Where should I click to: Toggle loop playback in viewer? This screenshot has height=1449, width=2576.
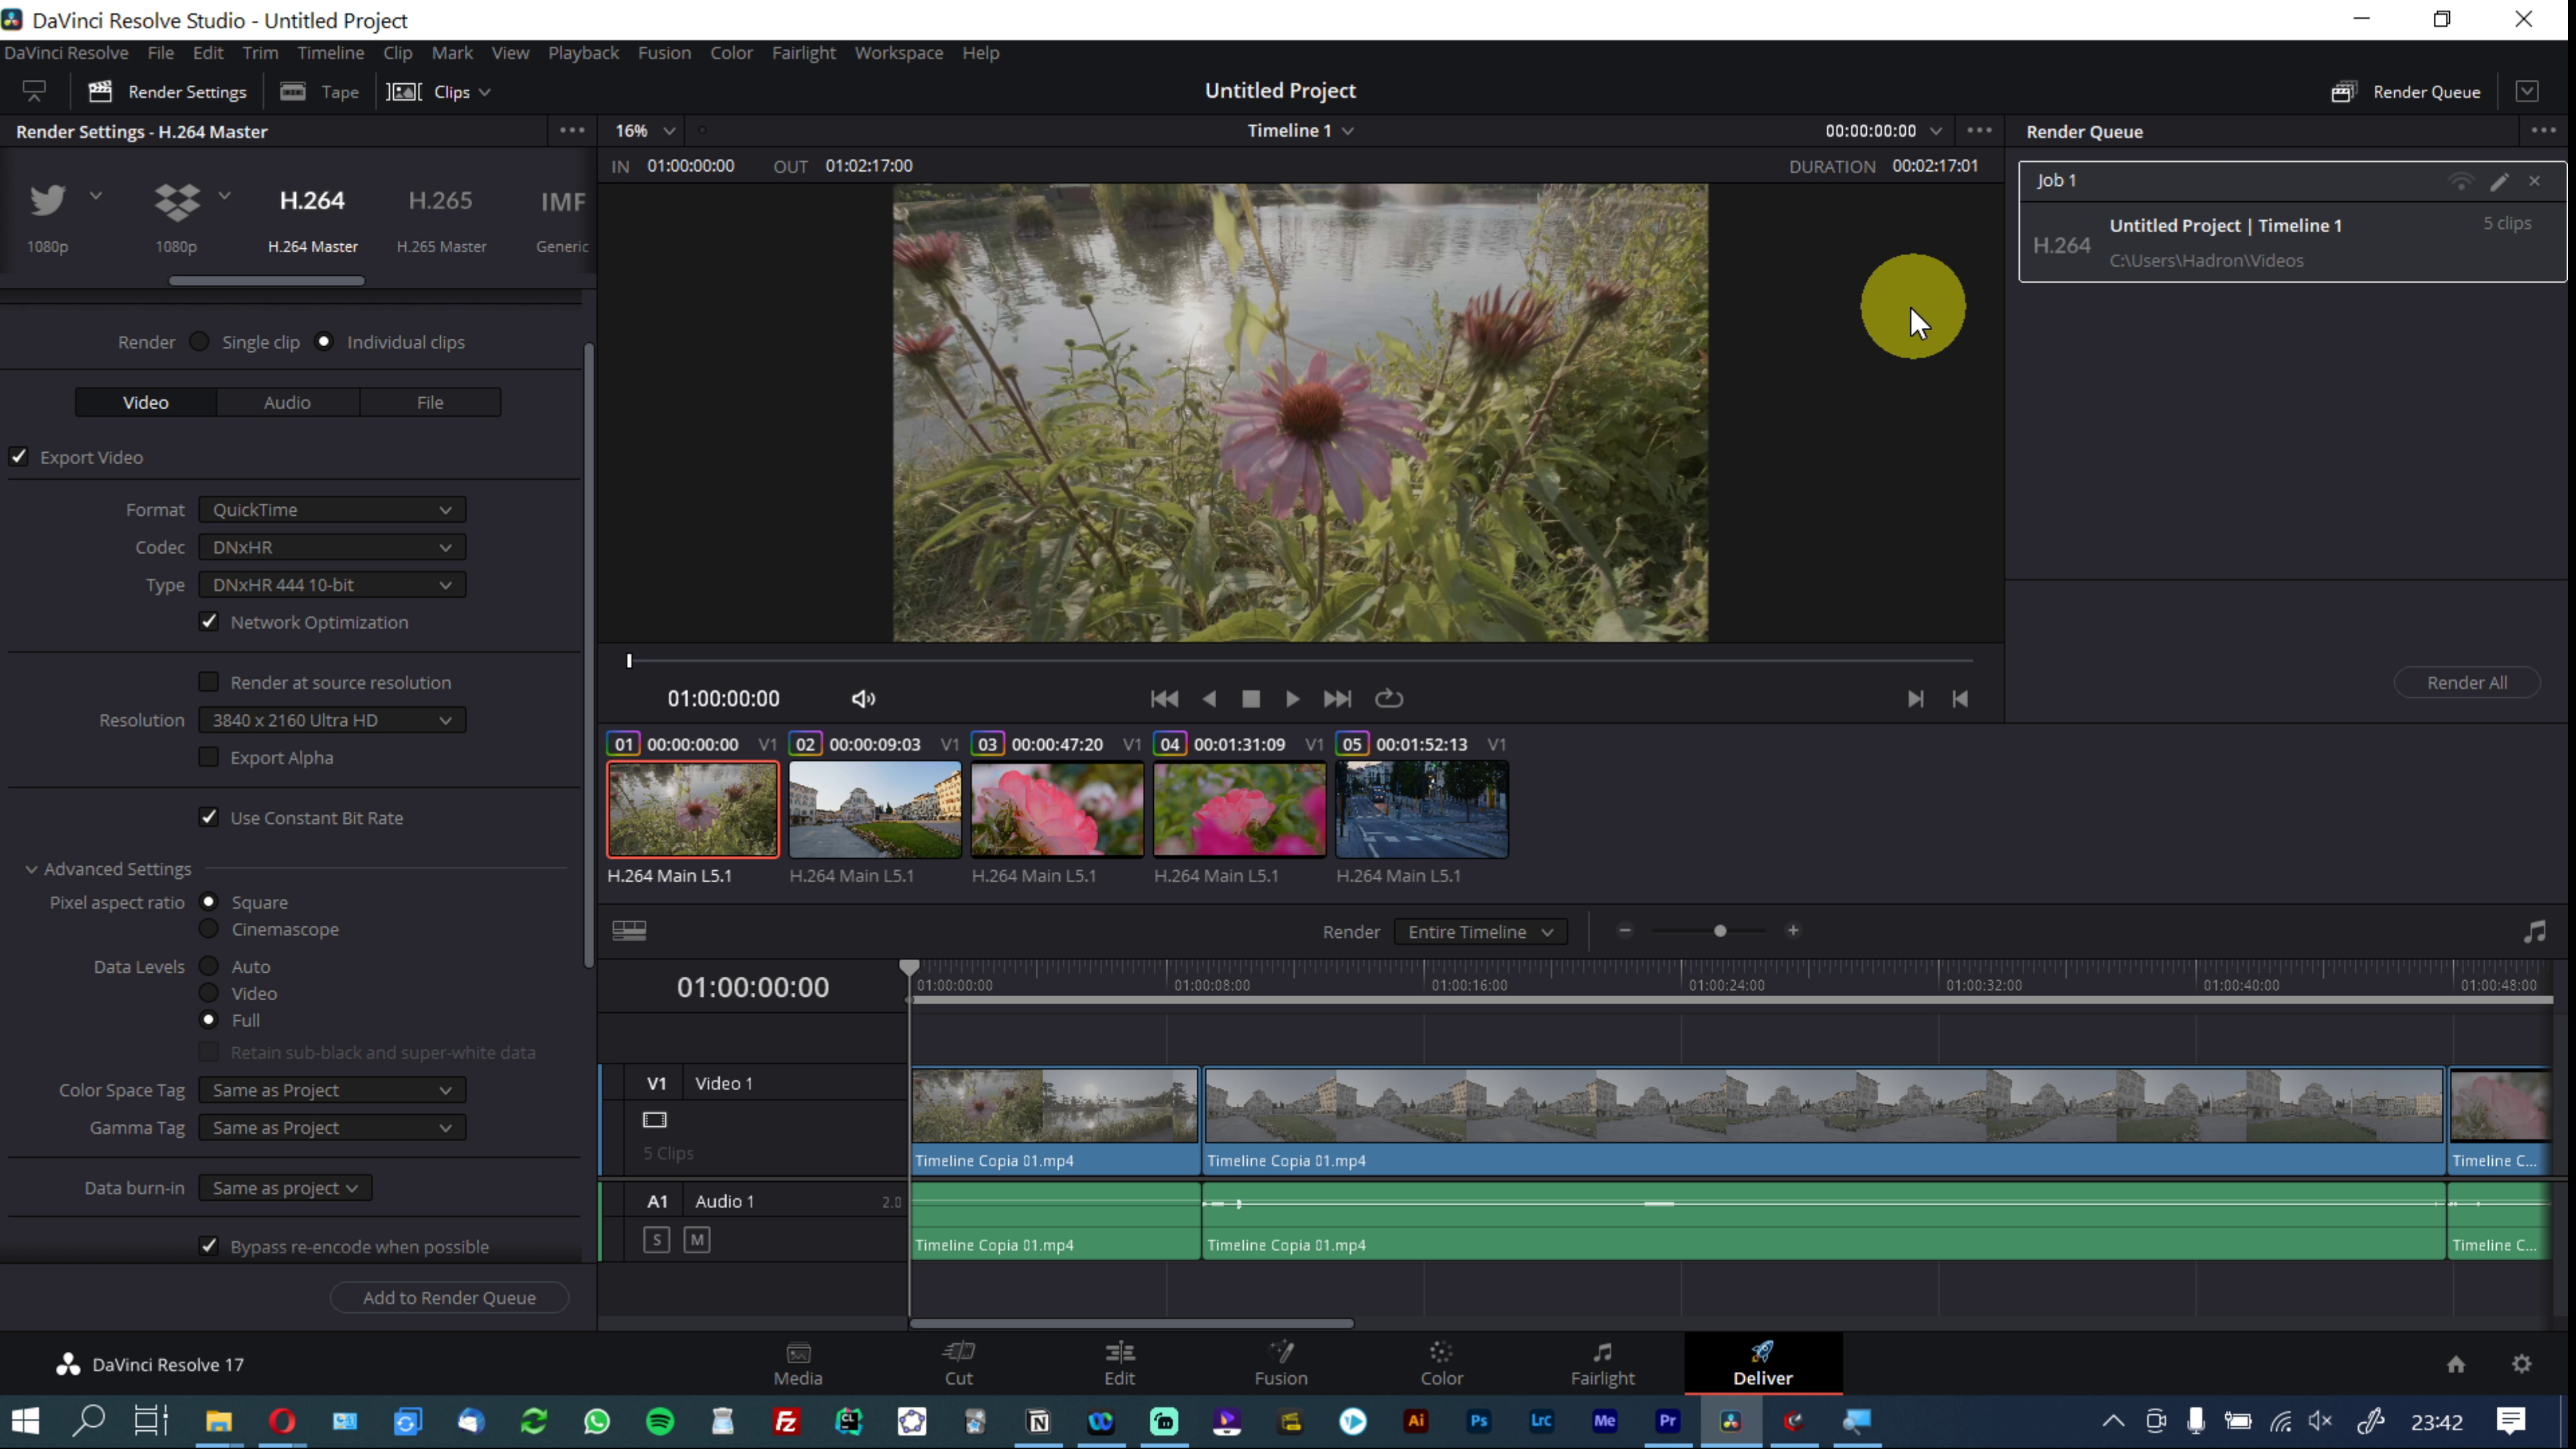[1389, 699]
